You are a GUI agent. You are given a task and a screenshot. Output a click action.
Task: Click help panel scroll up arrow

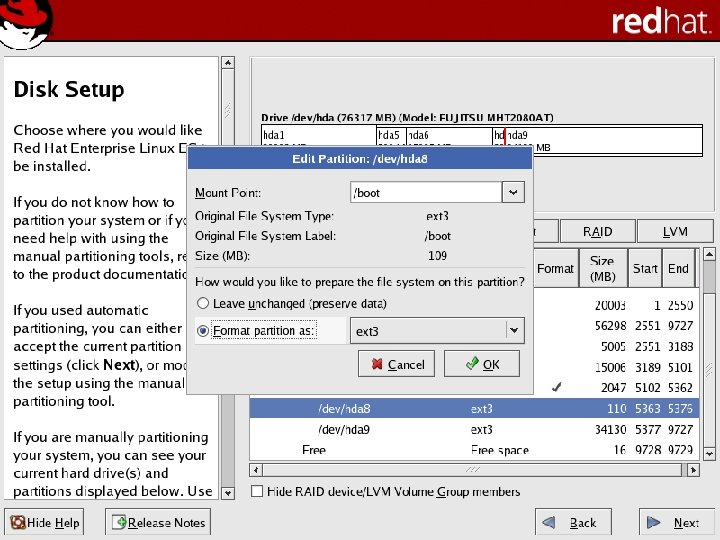tap(228, 62)
